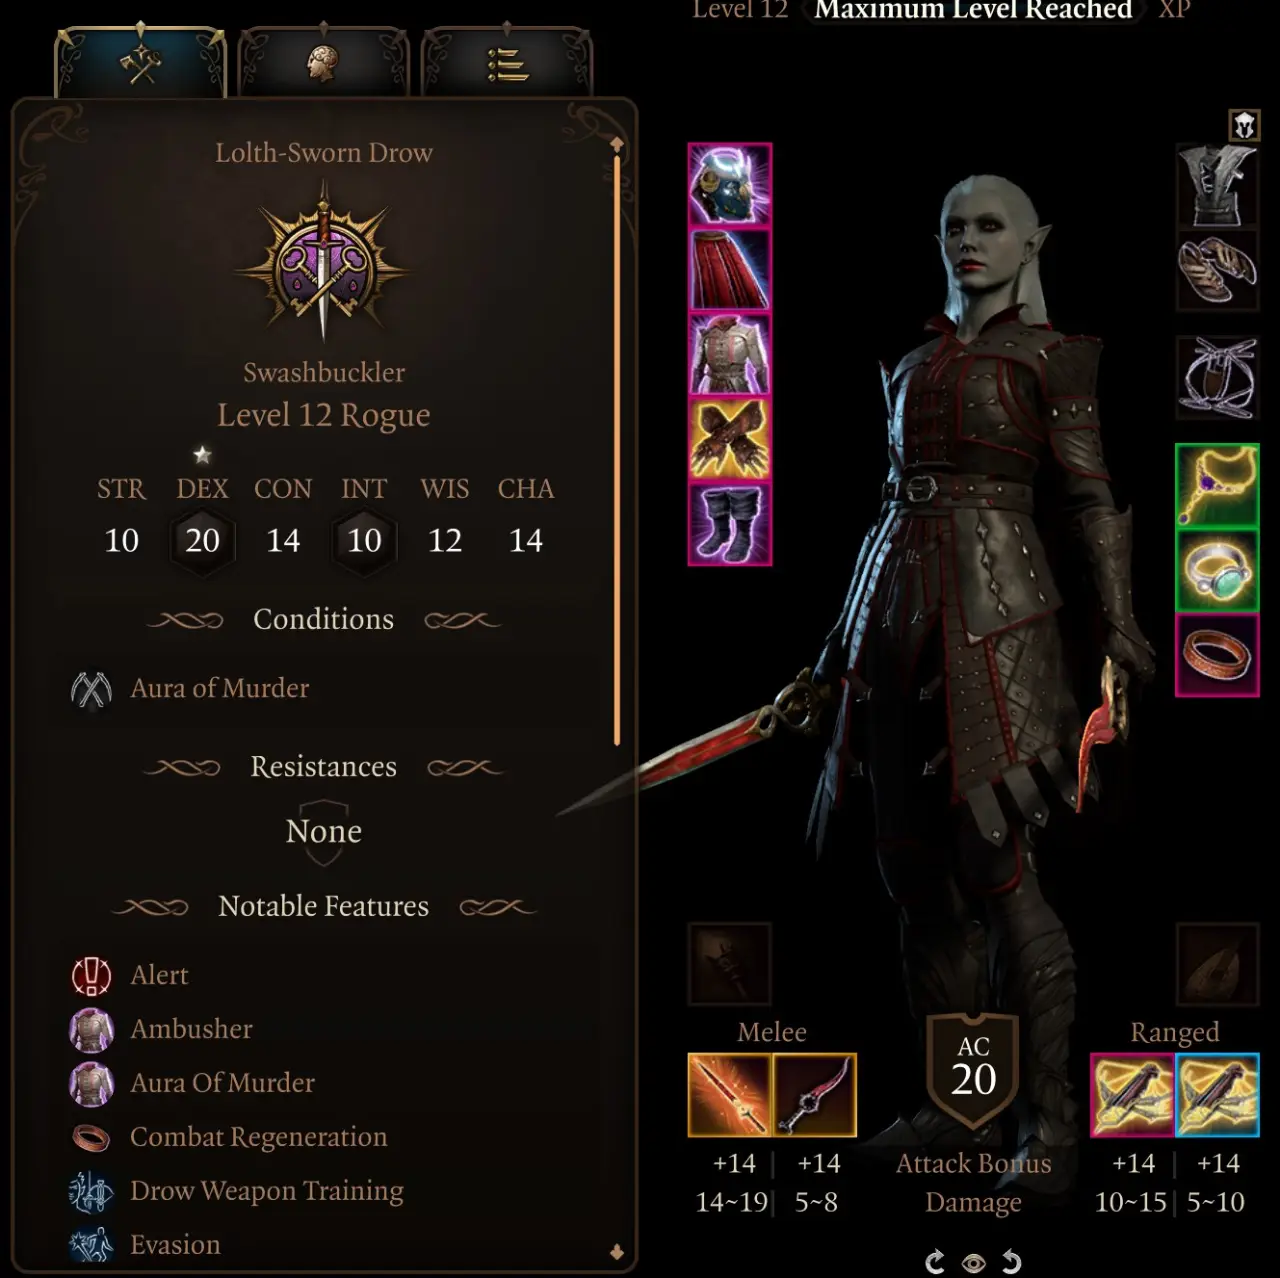Select the main-hand flaming sword slot
The image size is (1280, 1278).
730,1095
